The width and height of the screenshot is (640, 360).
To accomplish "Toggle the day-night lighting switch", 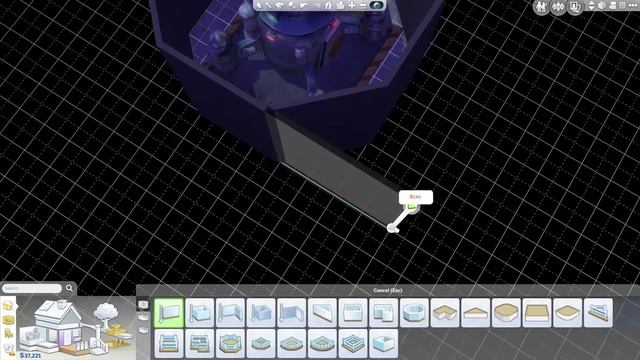I will pos(376,5).
